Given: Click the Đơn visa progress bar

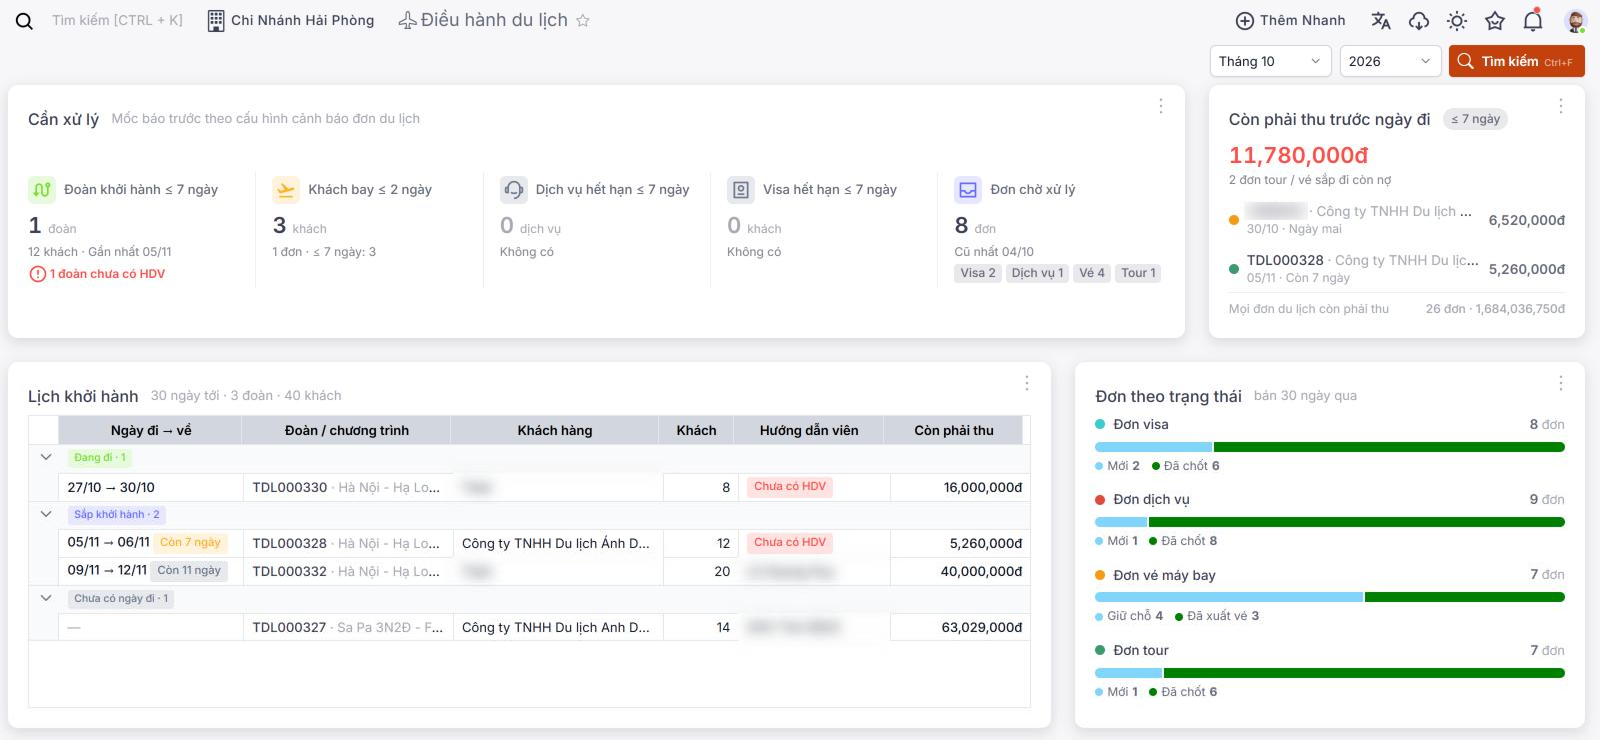Looking at the screenshot, I should click(x=1330, y=447).
